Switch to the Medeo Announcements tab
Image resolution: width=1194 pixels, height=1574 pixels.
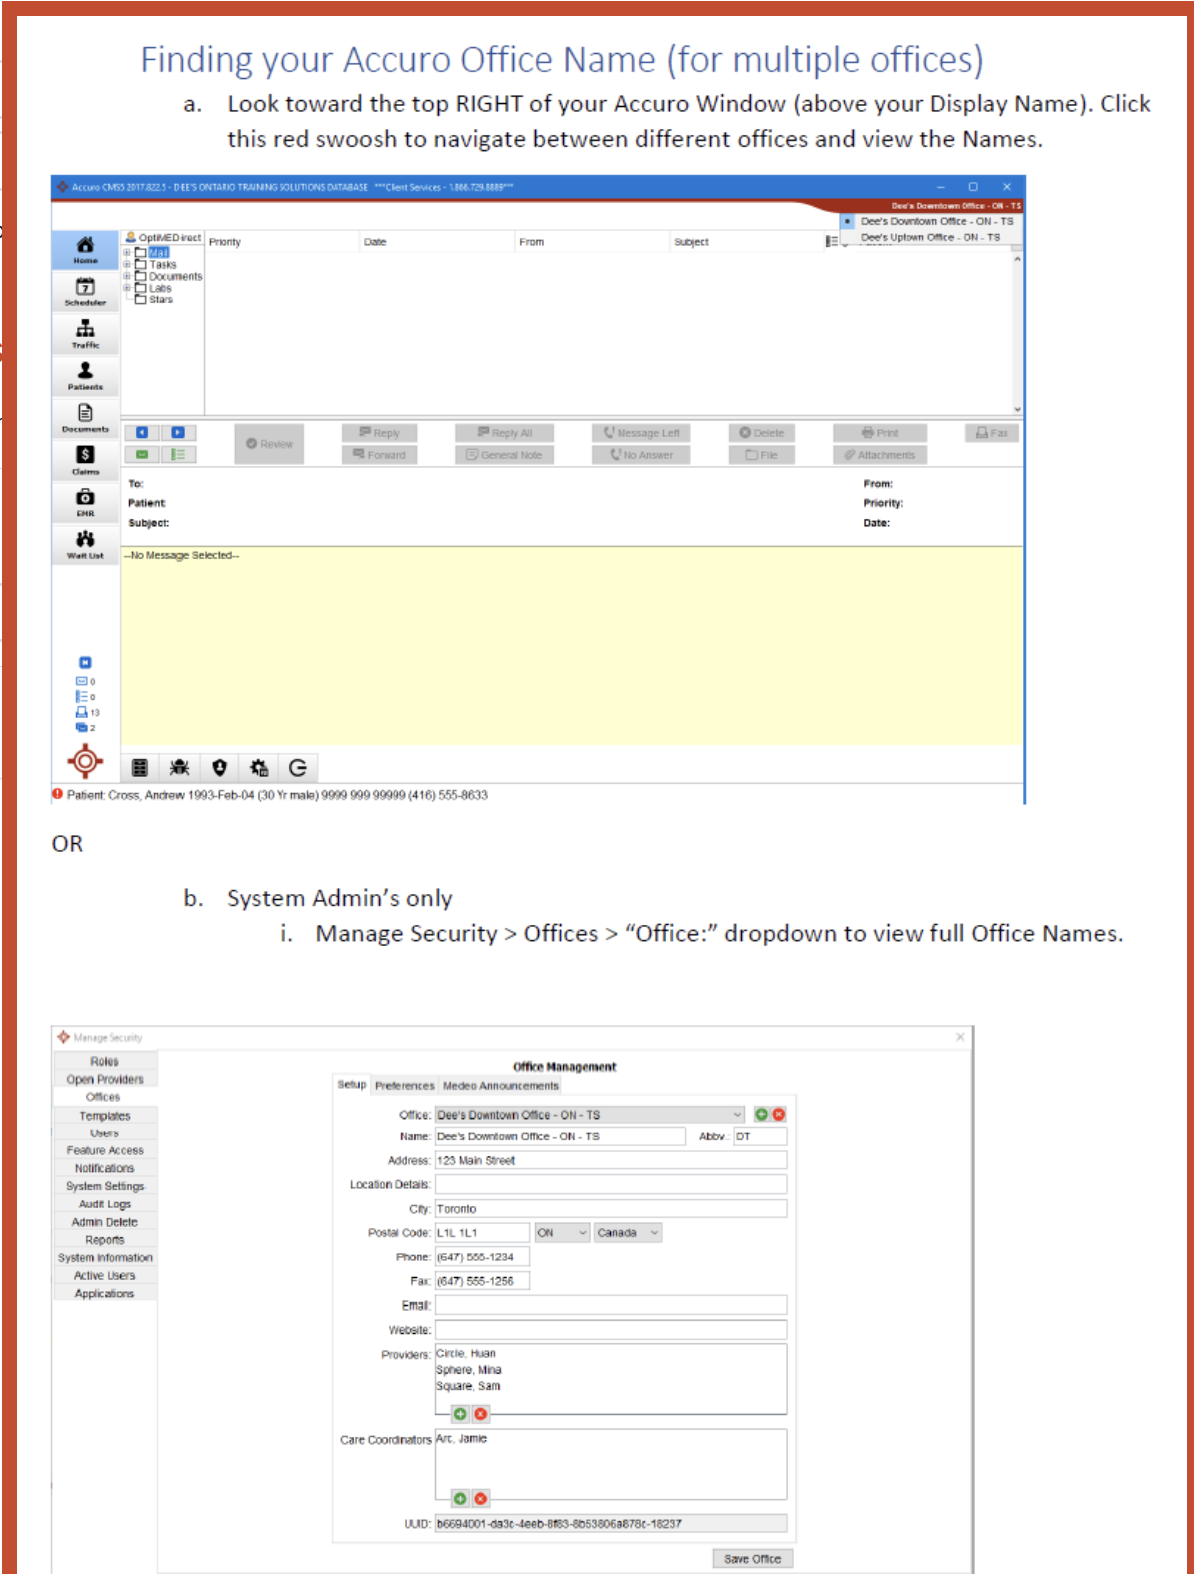(501, 1086)
